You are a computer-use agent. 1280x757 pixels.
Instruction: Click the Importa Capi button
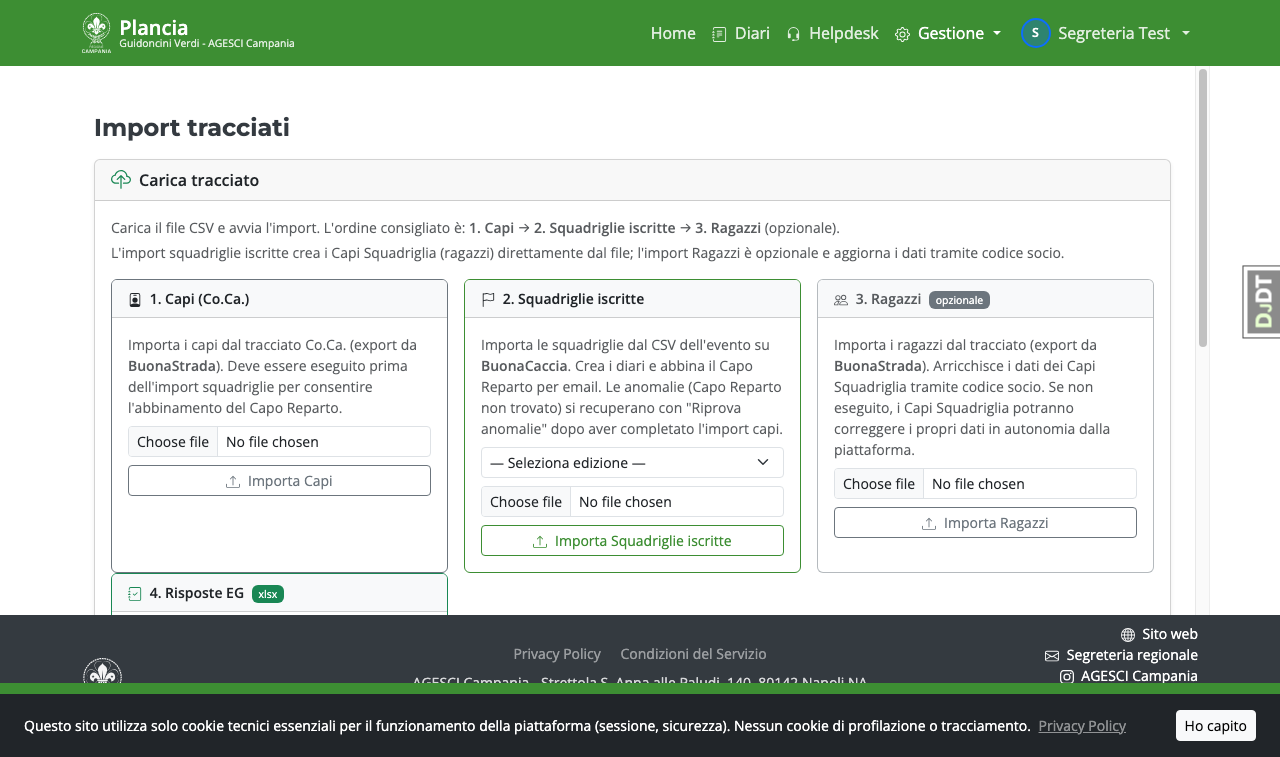coord(279,481)
